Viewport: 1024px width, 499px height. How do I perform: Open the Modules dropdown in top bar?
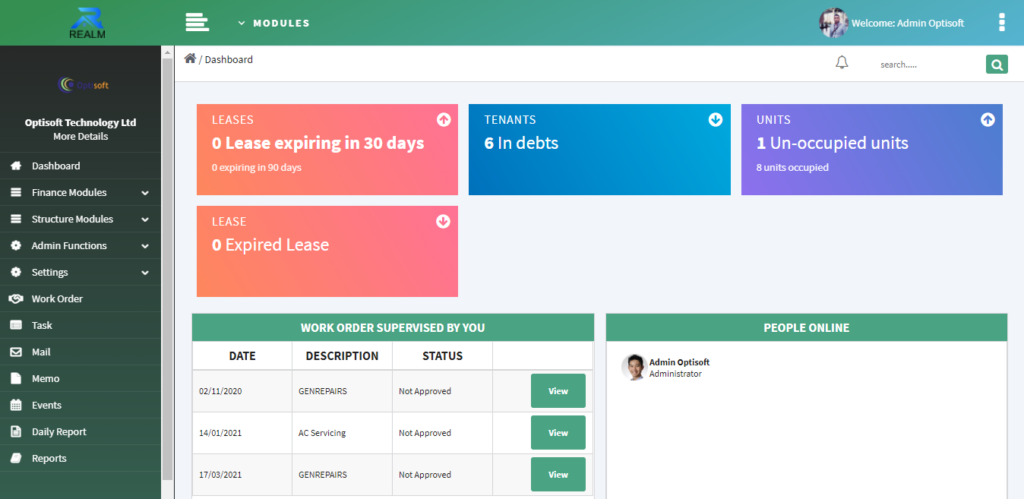pyautogui.click(x=274, y=23)
